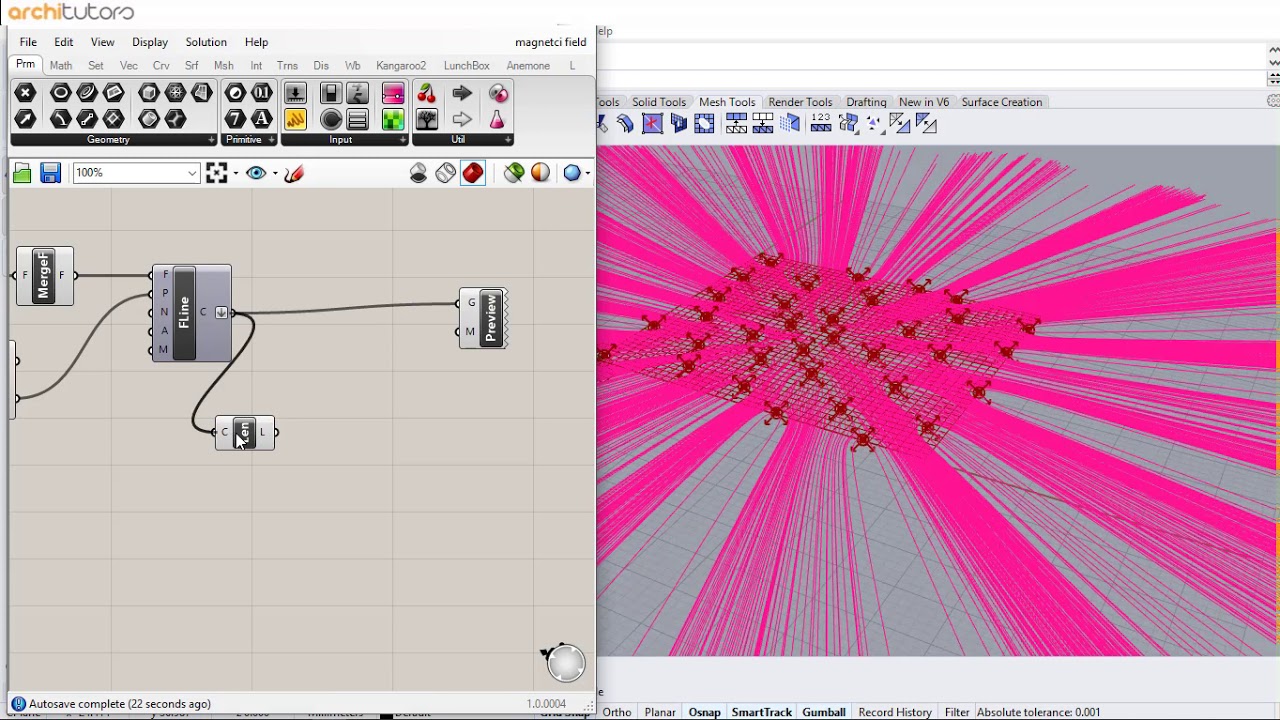Toggle Planar mode in status bar

pyautogui.click(x=660, y=712)
